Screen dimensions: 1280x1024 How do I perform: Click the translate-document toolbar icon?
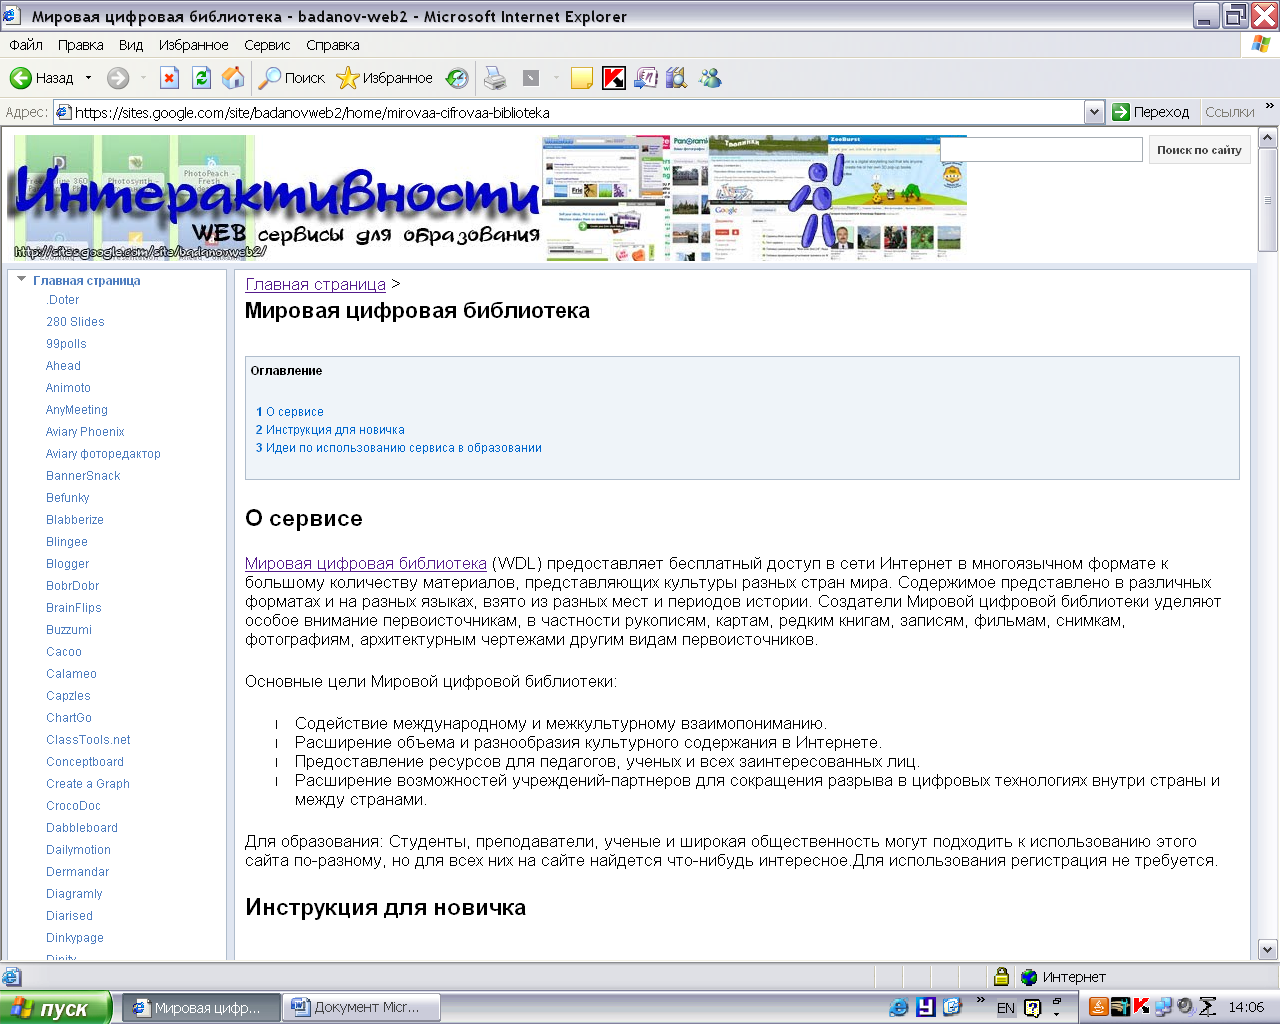pos(646,78)
